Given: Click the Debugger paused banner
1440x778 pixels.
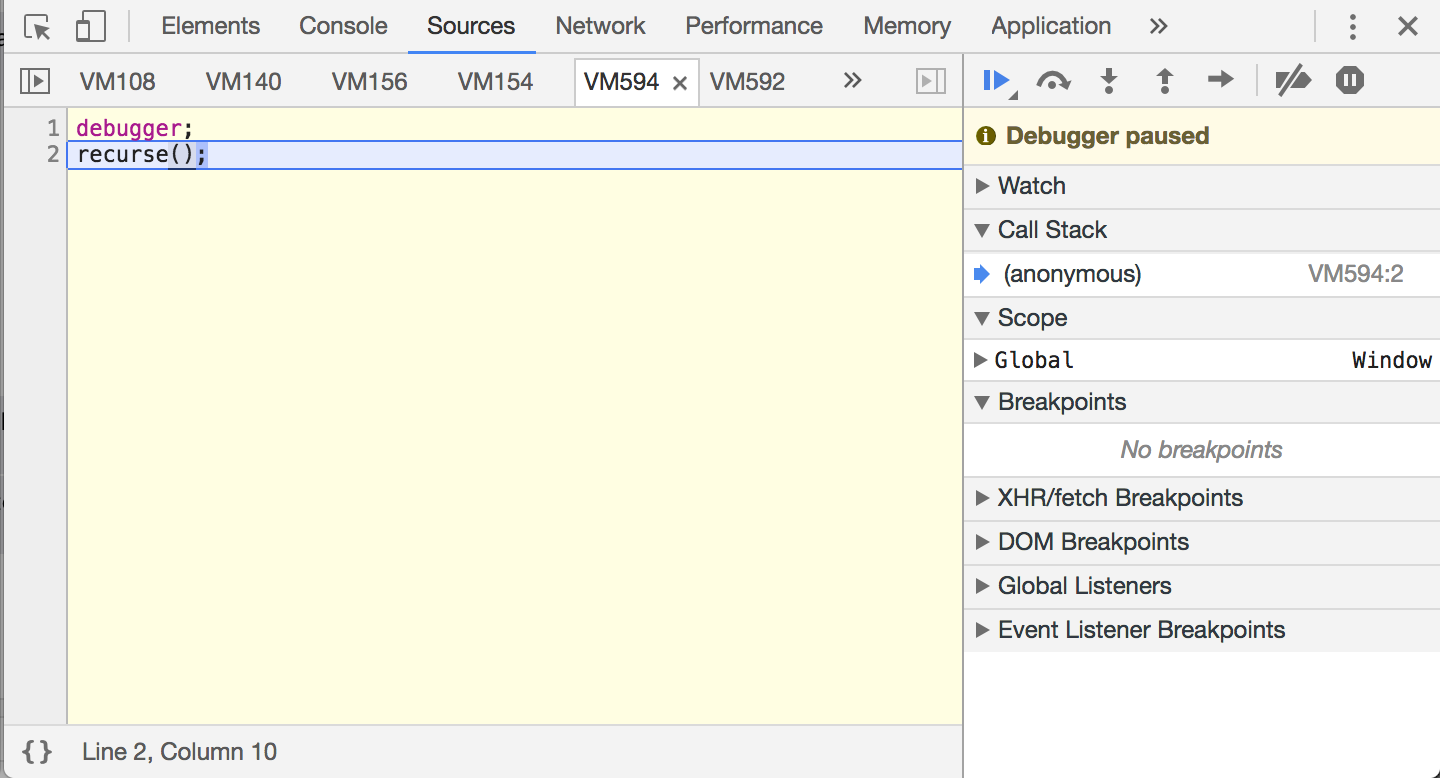Looking at the screenshot, I should (1202, 136).
